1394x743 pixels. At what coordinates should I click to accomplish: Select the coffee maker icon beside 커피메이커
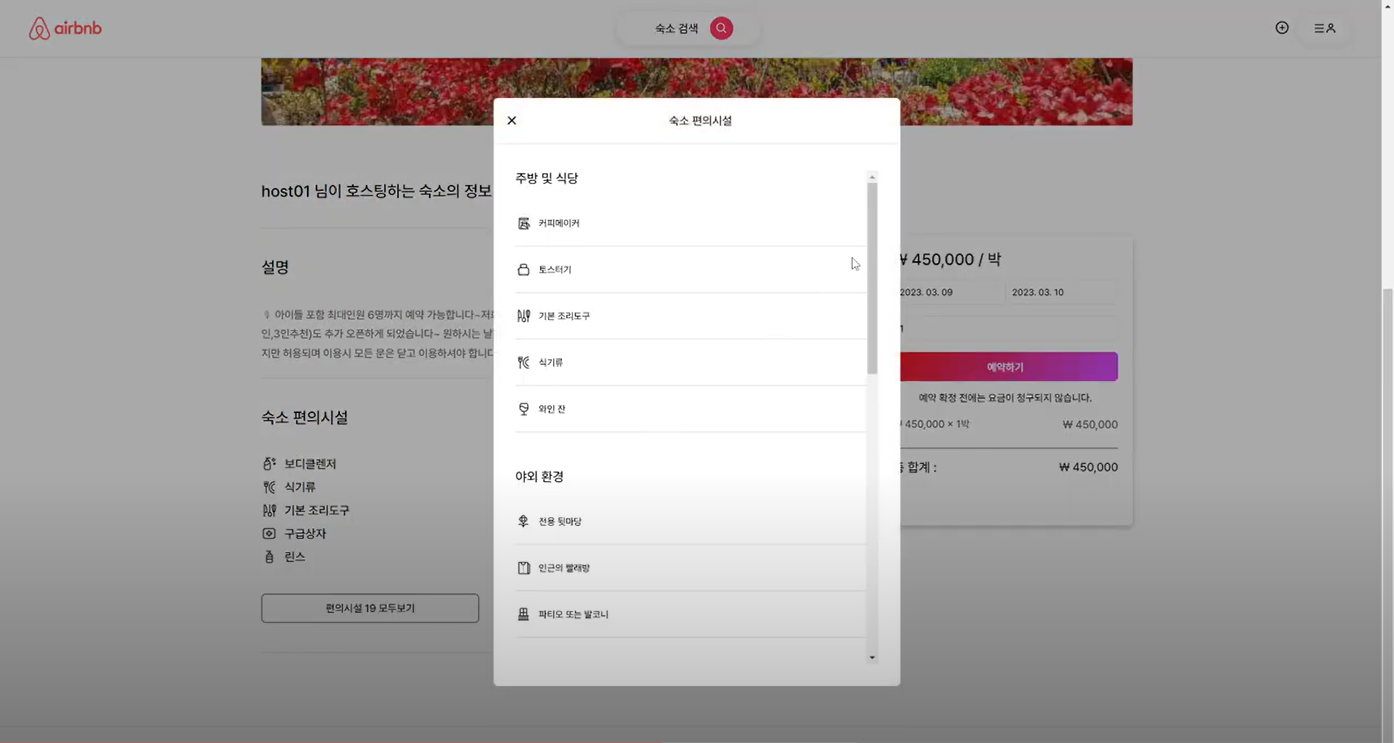click(523, 222)
